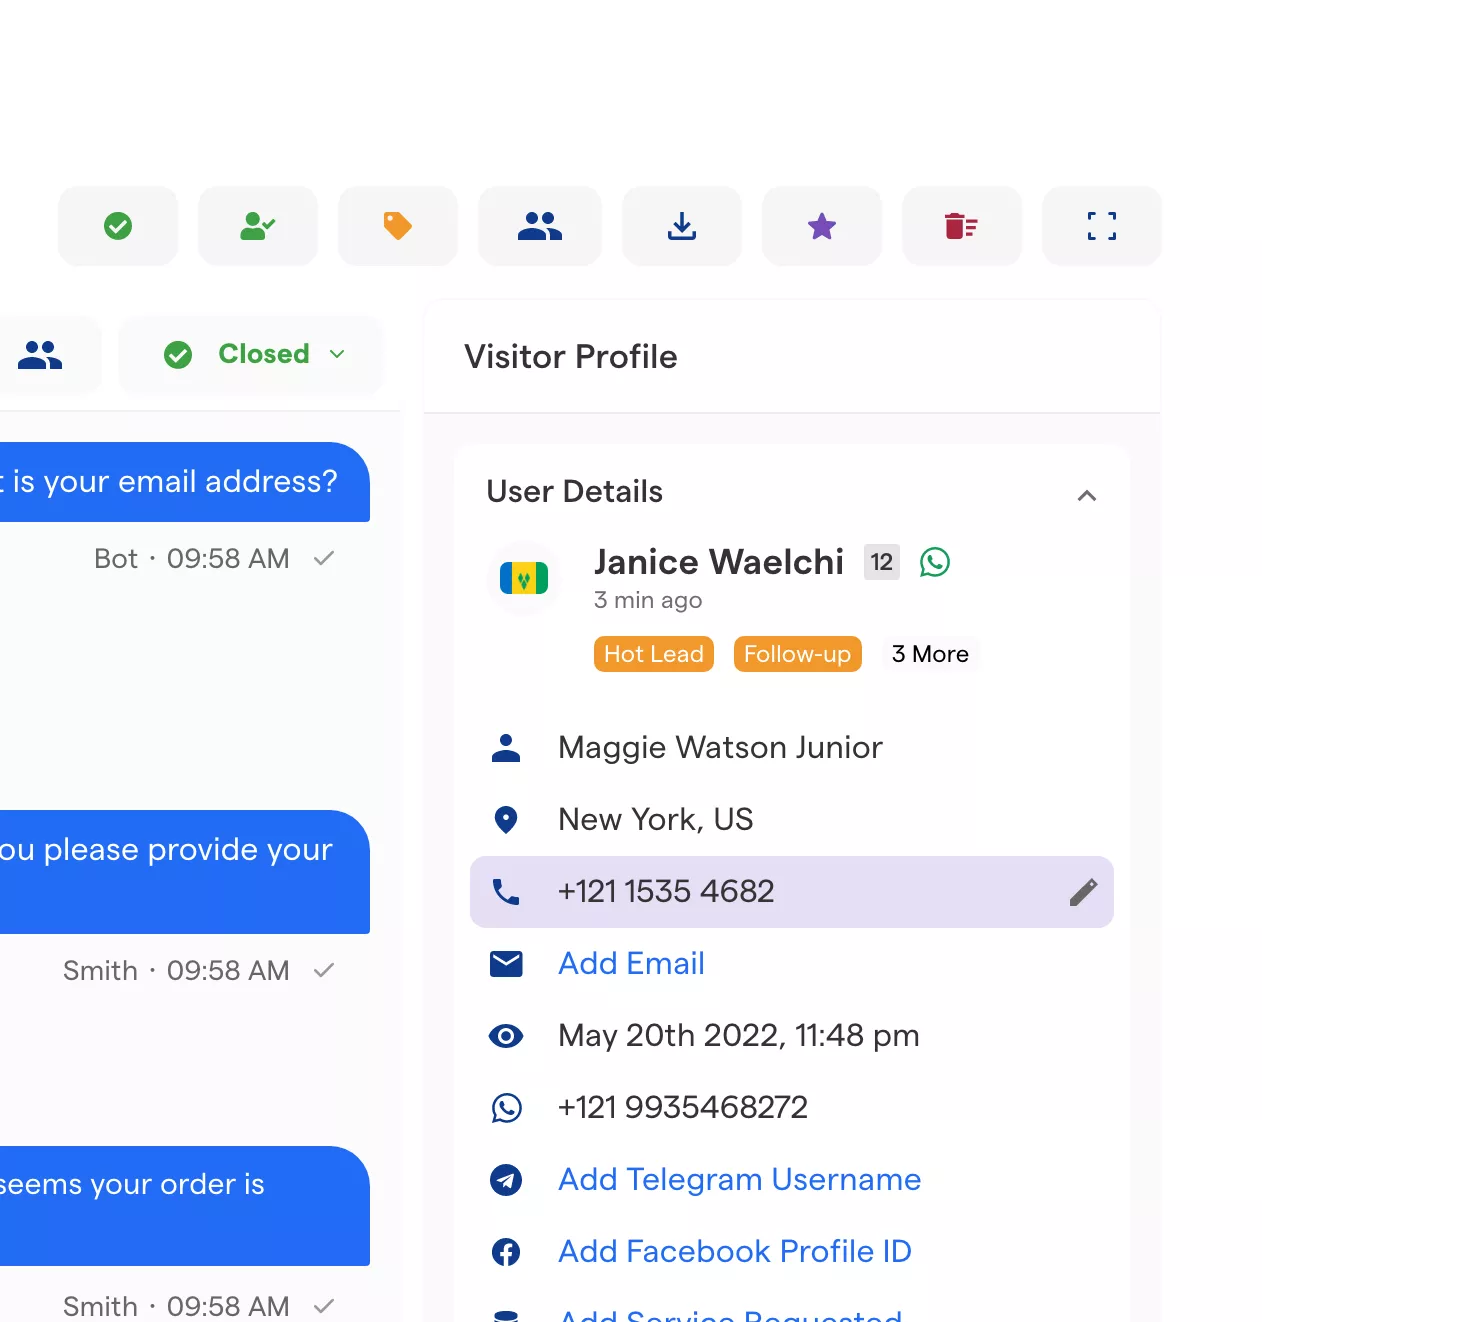1464x1322 pixels.
Task: Open WhatsApp icon beside Janice Waelchi
Action: [x=935, y=562]
